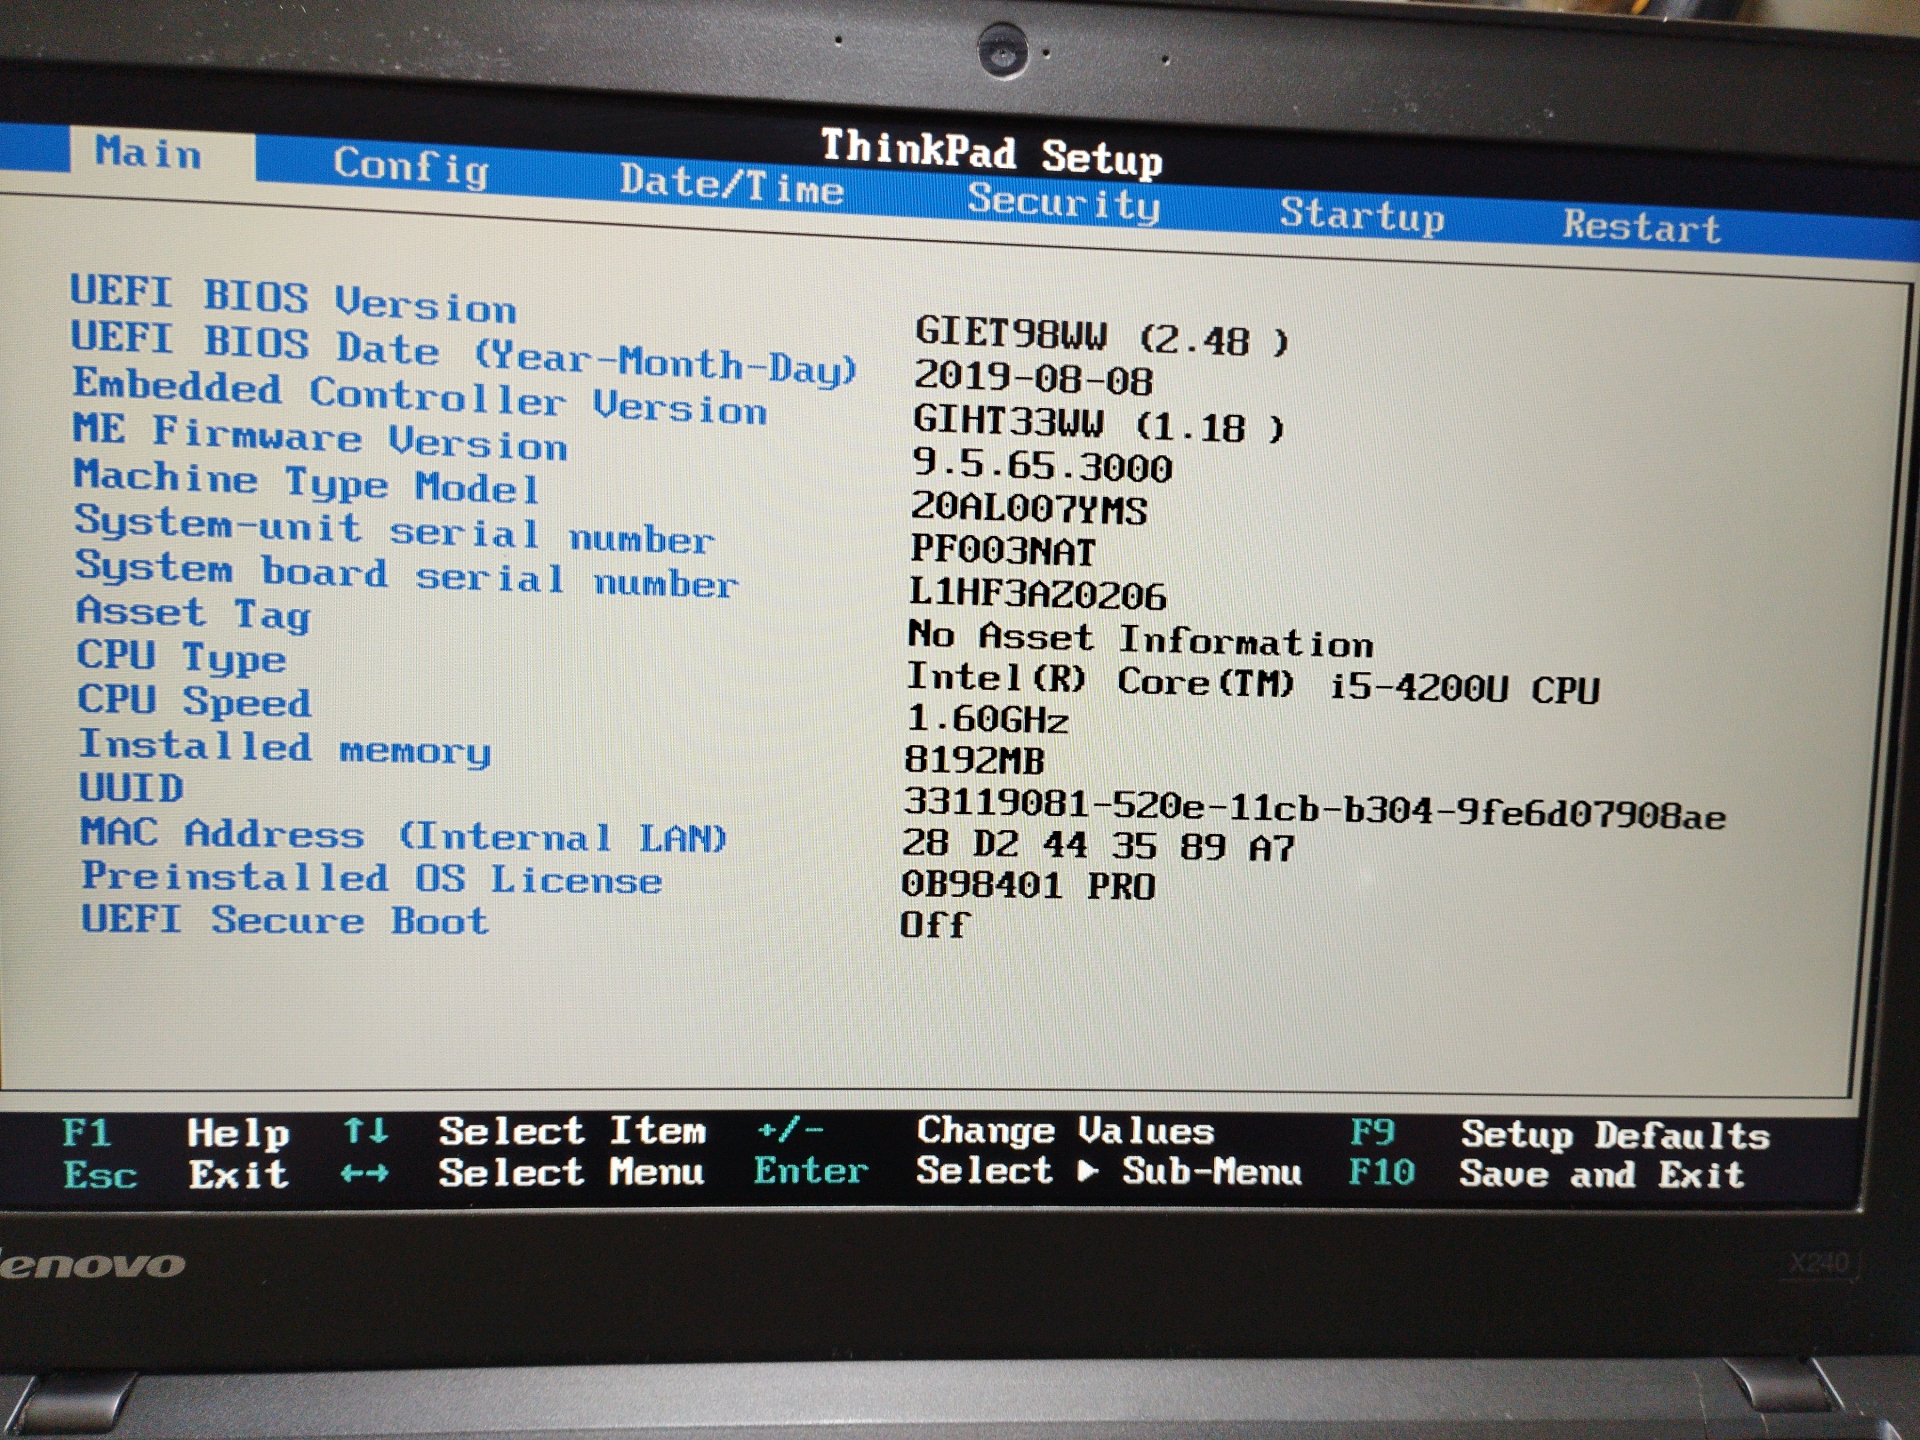Click the Select Item hint
This screenshot has height=1440, width=1920.
[572, 1132]
